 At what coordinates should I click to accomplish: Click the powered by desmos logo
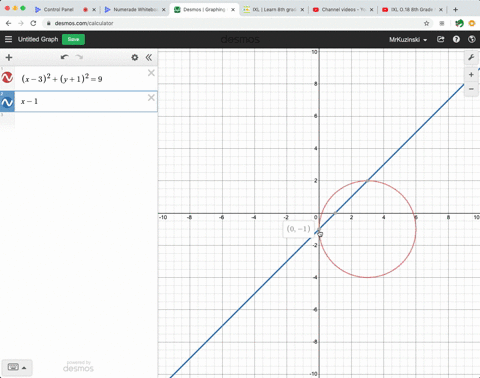pos(78,367)
